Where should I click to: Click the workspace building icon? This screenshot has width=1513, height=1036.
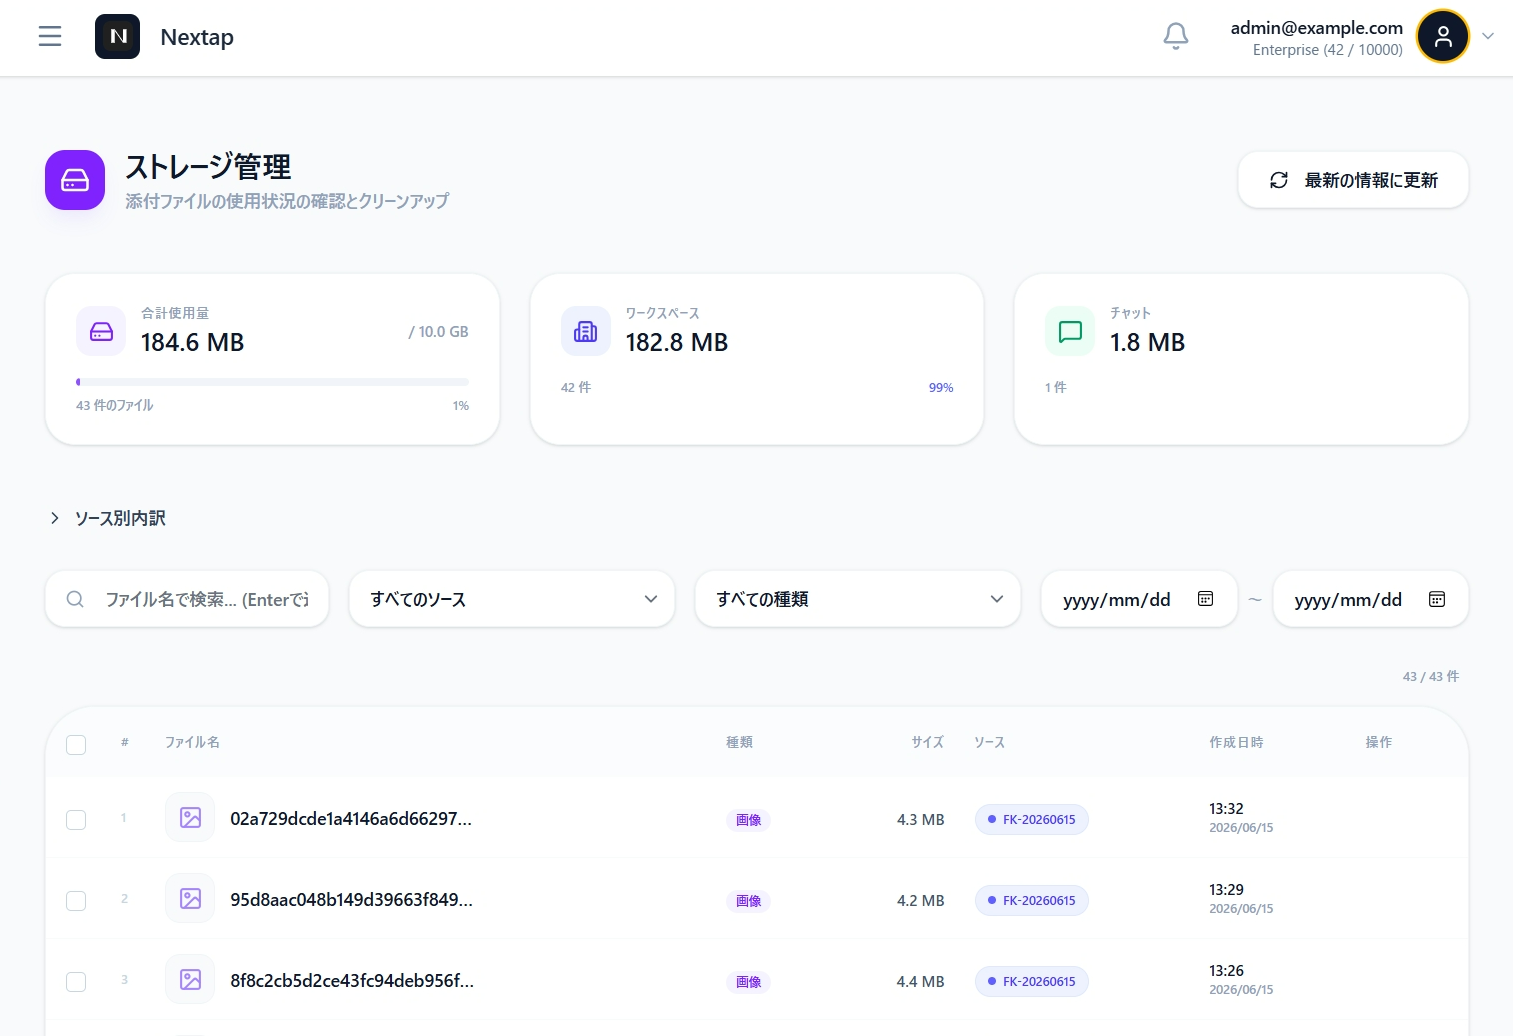586,331
